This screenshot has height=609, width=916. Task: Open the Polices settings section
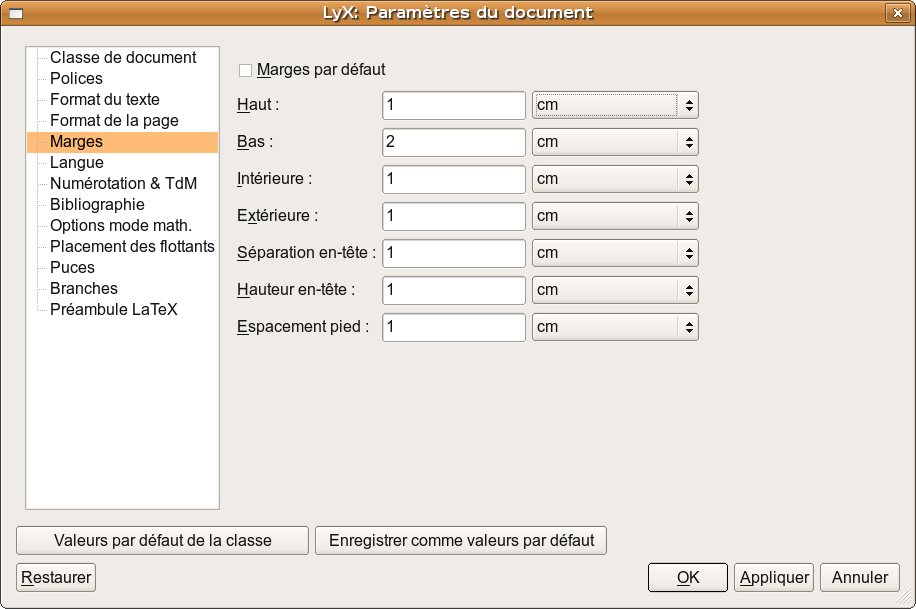pos(76,79)
